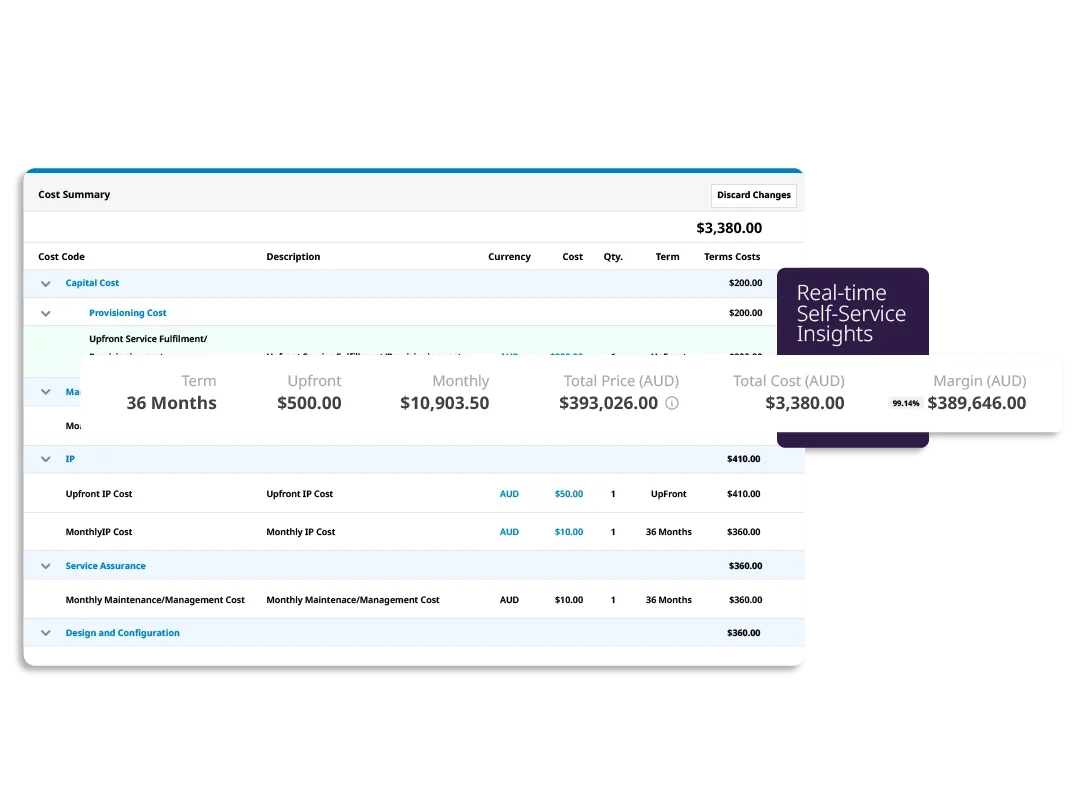Collapse the IP section using its chevron
This screenshot has height=810, width=1080.
click(45, 458)
